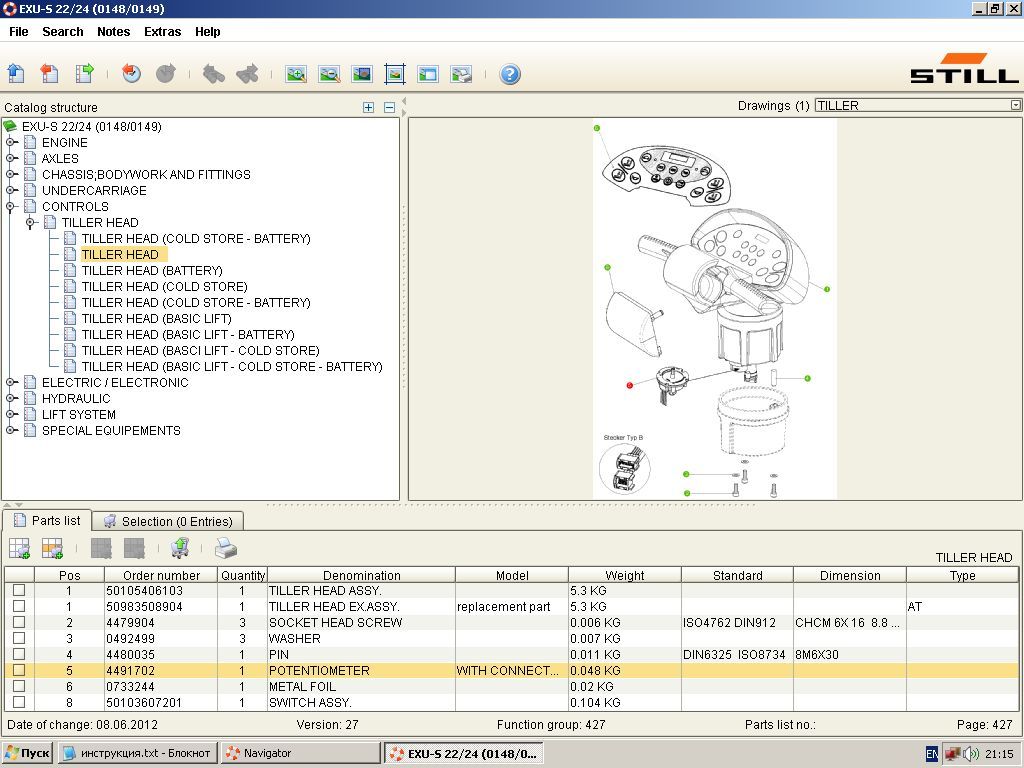Viewport: 1024px width, 768px height.
Task: Enable the POTENTIOMETER row checkbox
Action: pyautogui.click(x=19, y=670)
